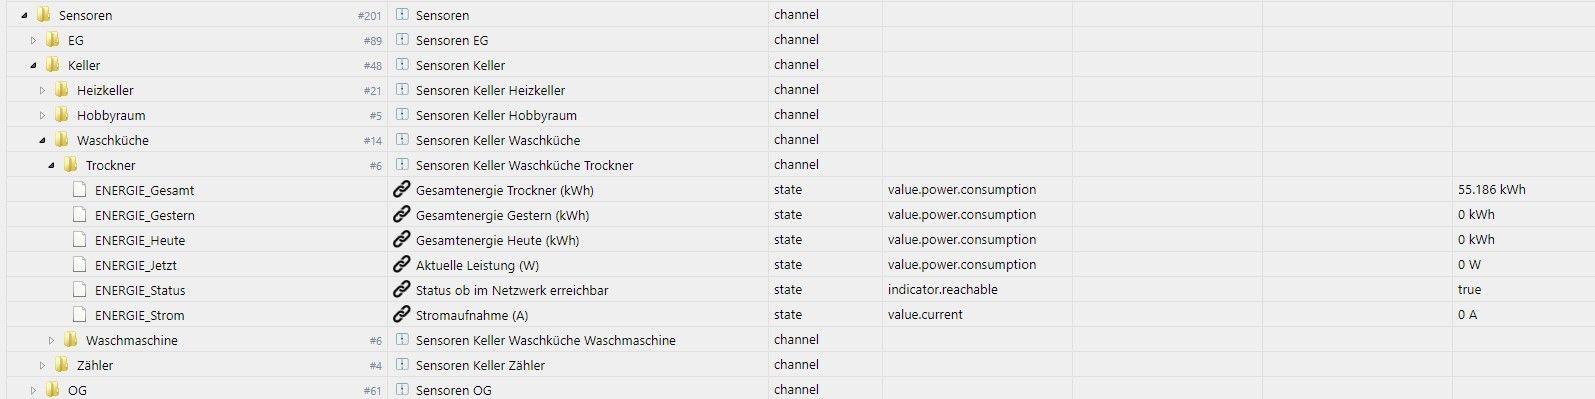Click the channel icon for Sensoren OG

(402, 389)
